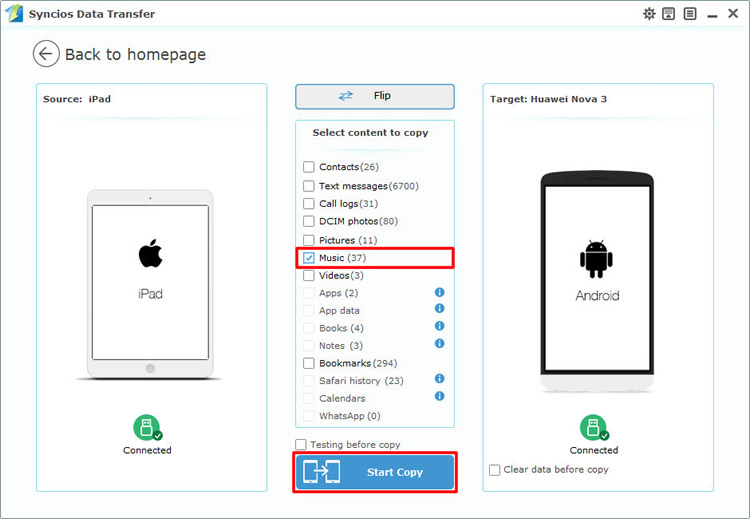Click the Music (37) label text
750x519 pixels.
(x=342, y=258)
